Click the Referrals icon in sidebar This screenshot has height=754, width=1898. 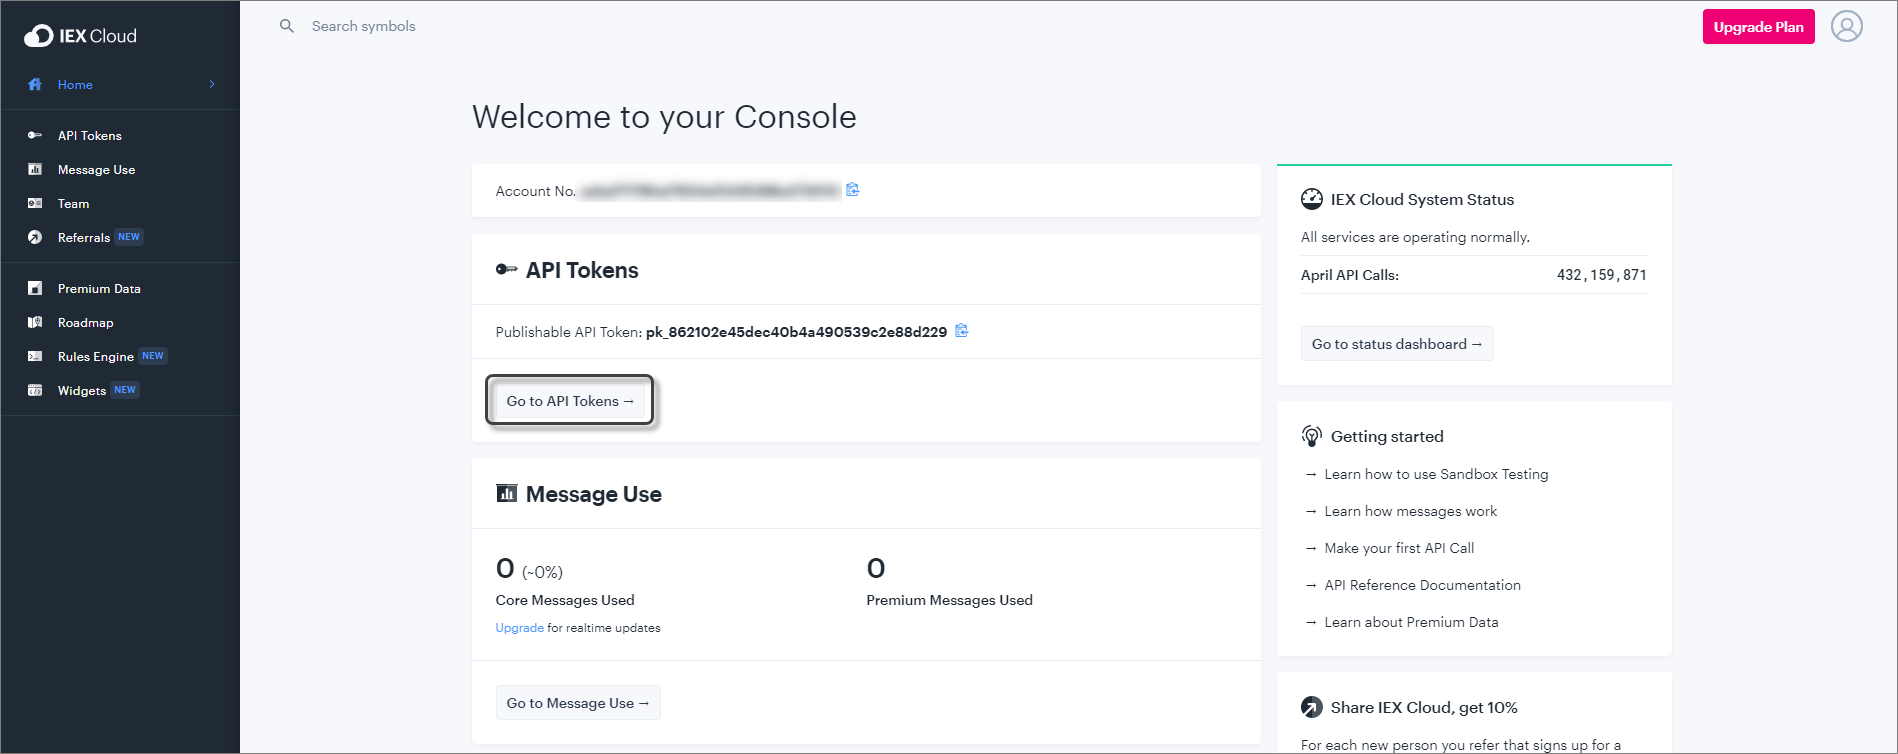(x=35, y=237)
